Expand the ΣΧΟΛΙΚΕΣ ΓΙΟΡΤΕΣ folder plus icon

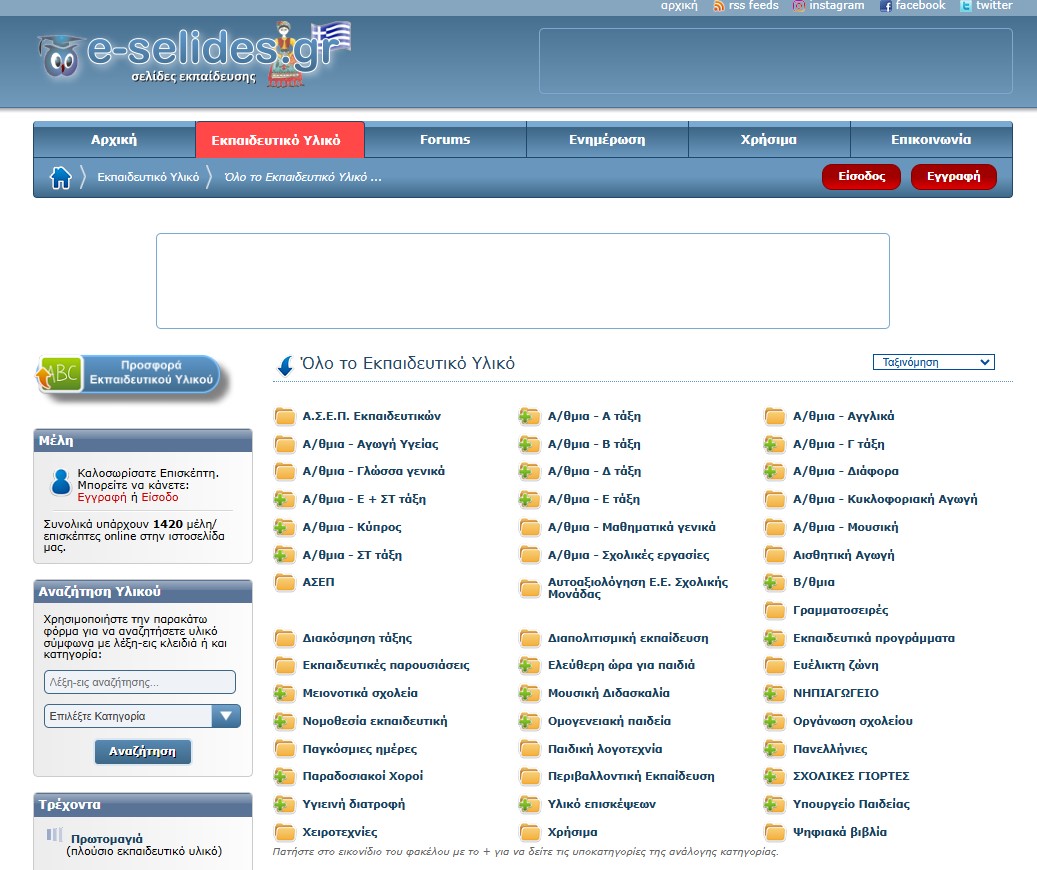(x=774, y=776)
